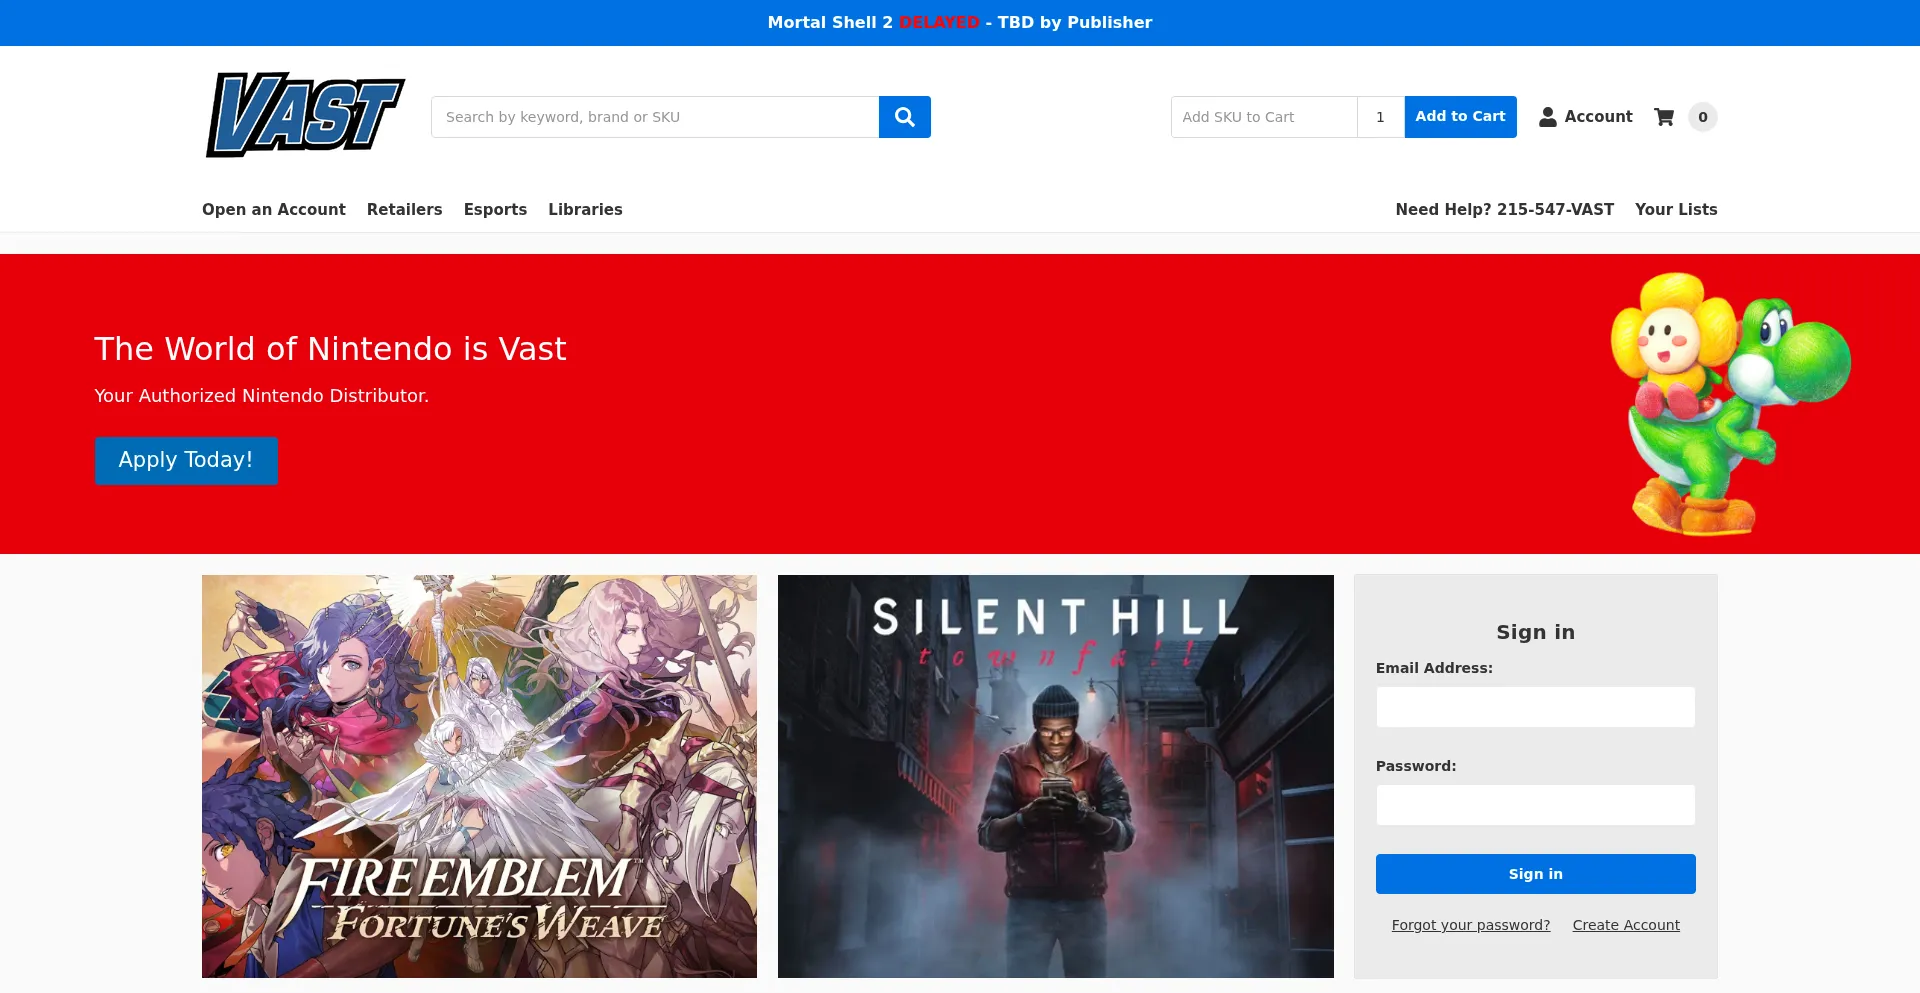Click the Password input field

pyautogui.click(x=1536, y=805)
